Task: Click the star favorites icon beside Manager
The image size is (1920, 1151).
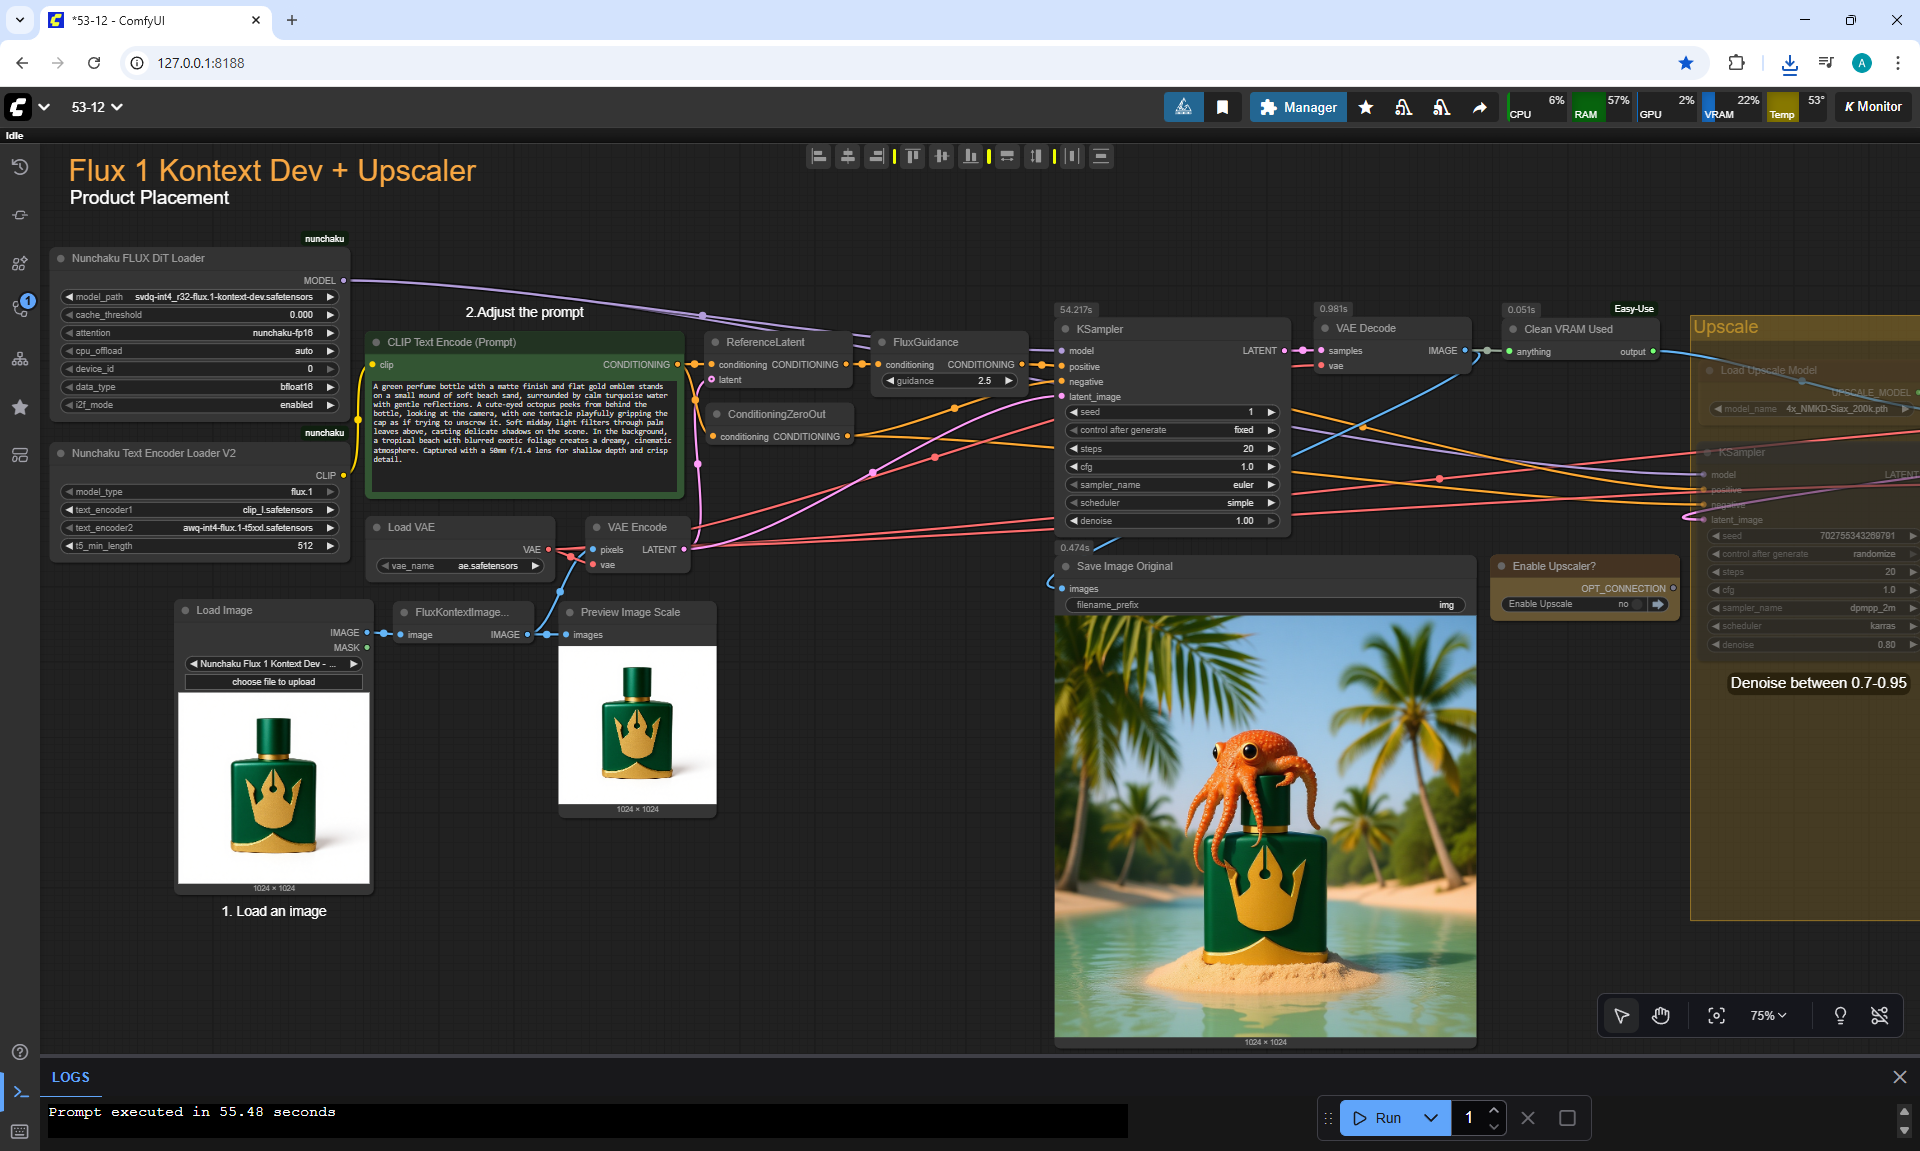Action: [x=1366, y=107]
